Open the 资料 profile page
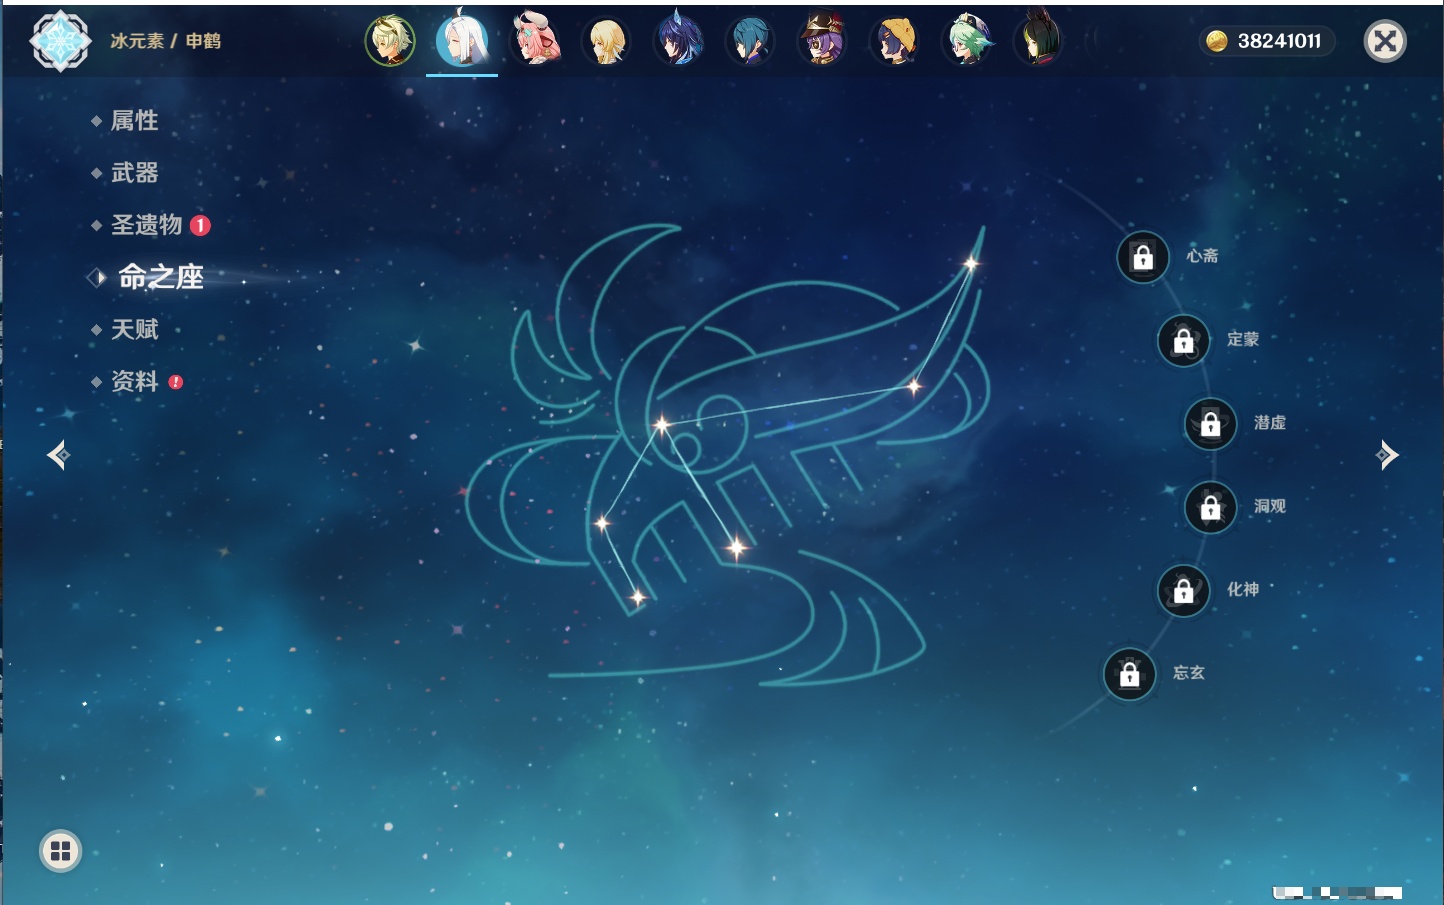Screen dimensions: 1444x905 pyautogui.click(x=134, y=381)
